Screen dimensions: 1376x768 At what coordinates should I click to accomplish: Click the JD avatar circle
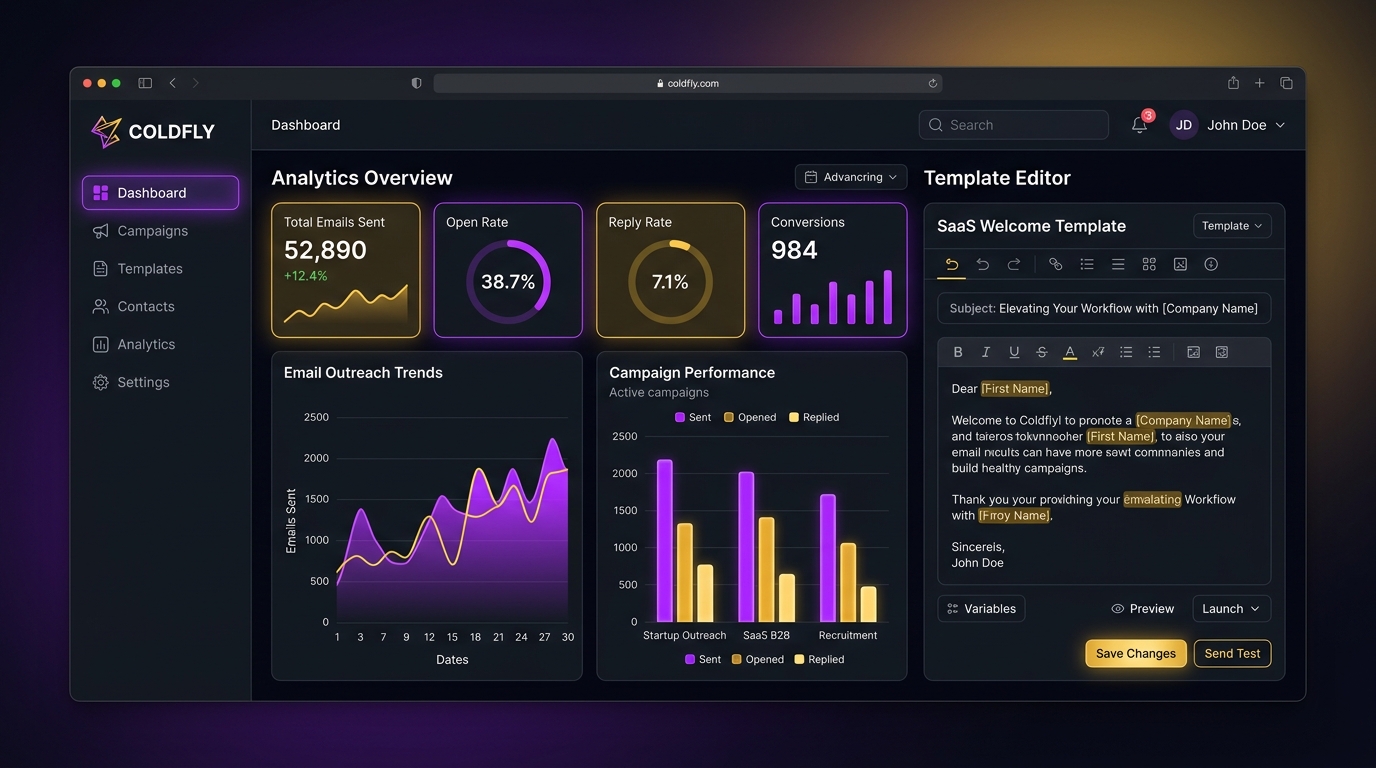[1184, 125]
